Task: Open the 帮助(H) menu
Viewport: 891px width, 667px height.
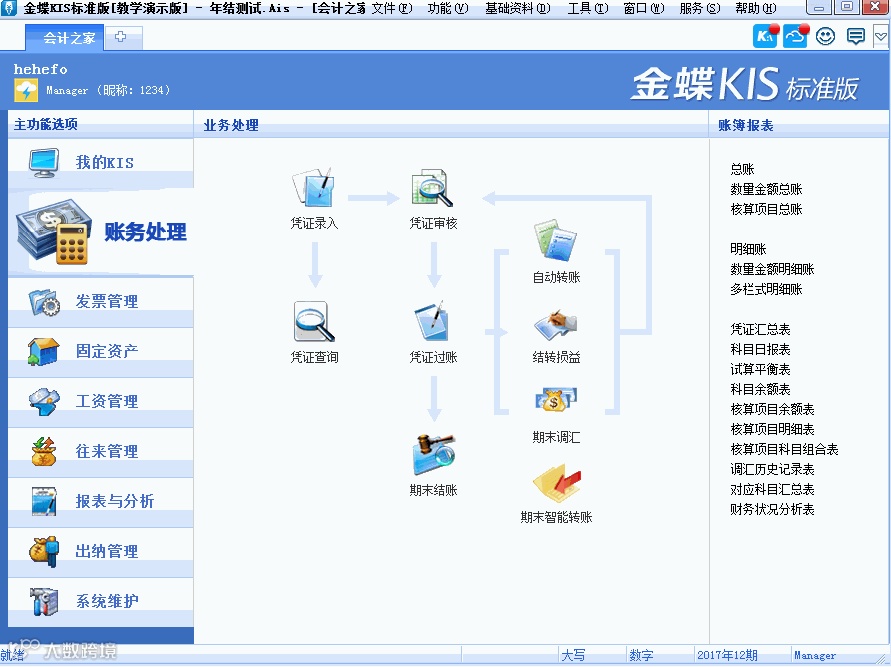Action: pos(755,8)
